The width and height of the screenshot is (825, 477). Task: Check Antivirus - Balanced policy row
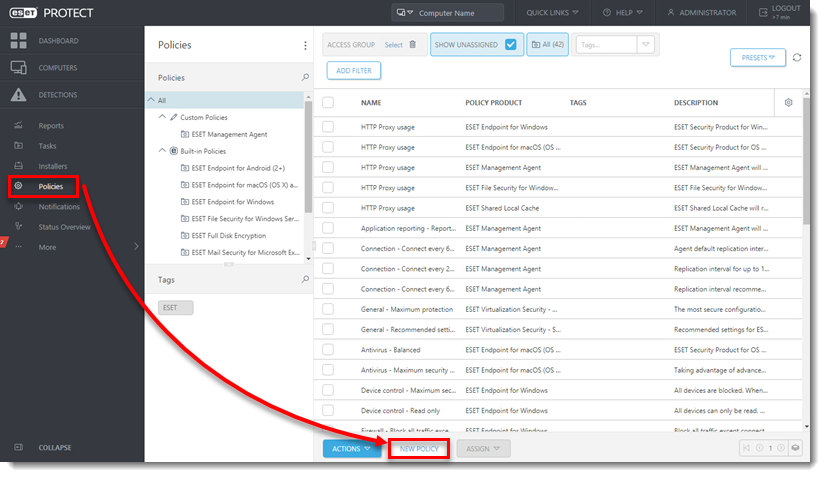328,350
